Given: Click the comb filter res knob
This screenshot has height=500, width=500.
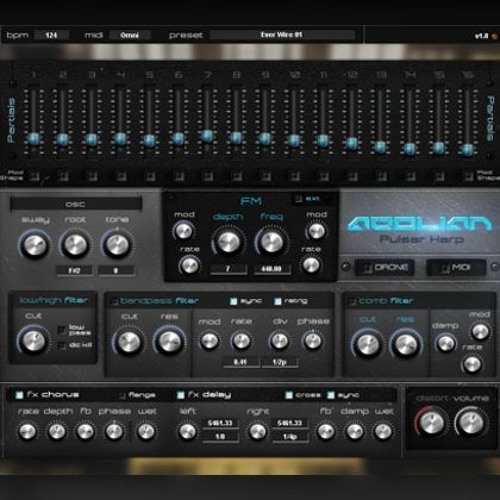Looking at the screenshot, I should tap(406, 344).
